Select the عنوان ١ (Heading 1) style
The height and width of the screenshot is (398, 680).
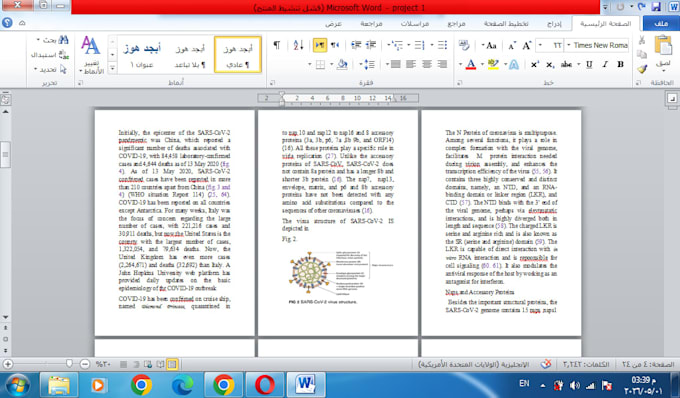coord(142,55)
